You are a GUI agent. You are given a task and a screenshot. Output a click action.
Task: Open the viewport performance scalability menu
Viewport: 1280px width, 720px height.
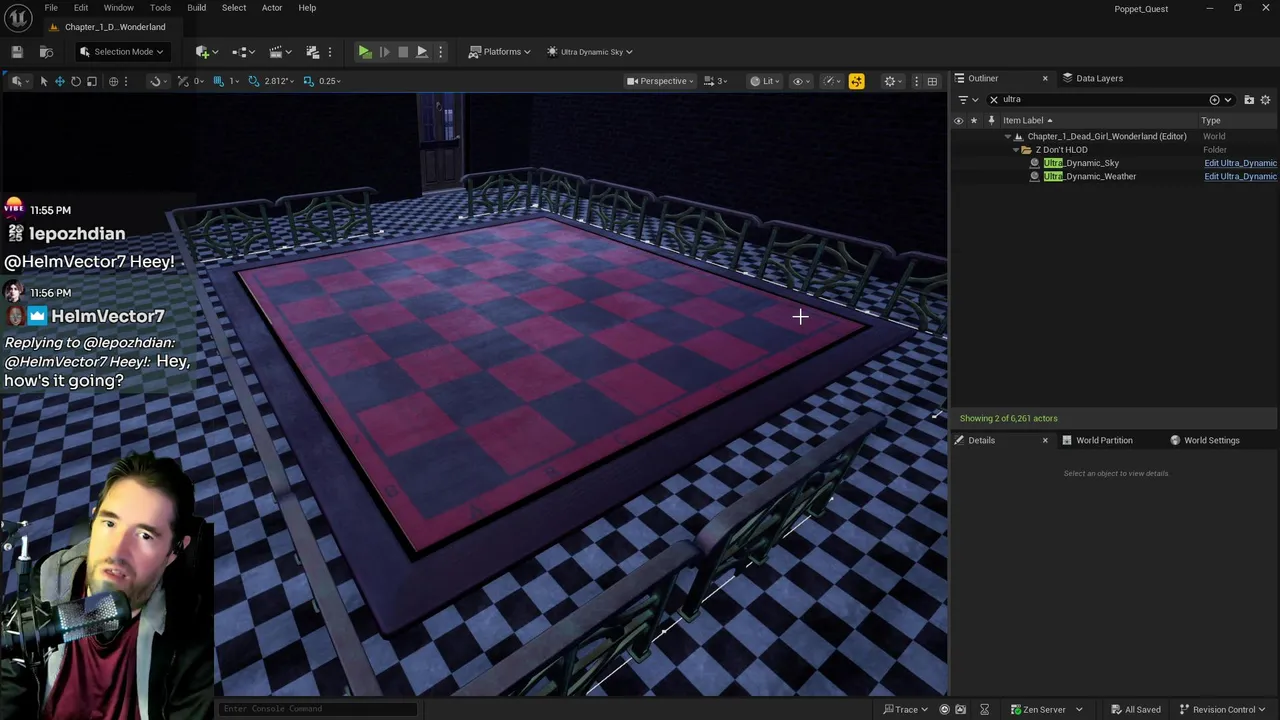831,81
